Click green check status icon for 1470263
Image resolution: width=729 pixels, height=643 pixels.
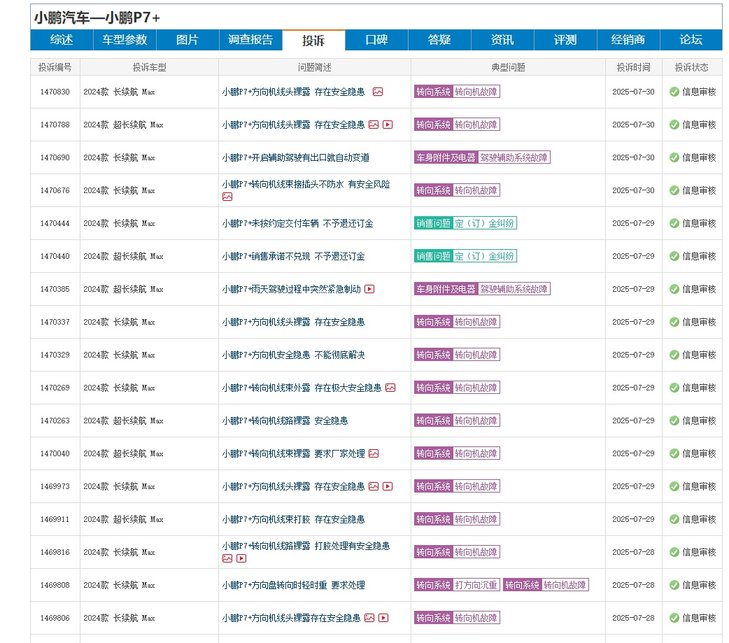674,421
